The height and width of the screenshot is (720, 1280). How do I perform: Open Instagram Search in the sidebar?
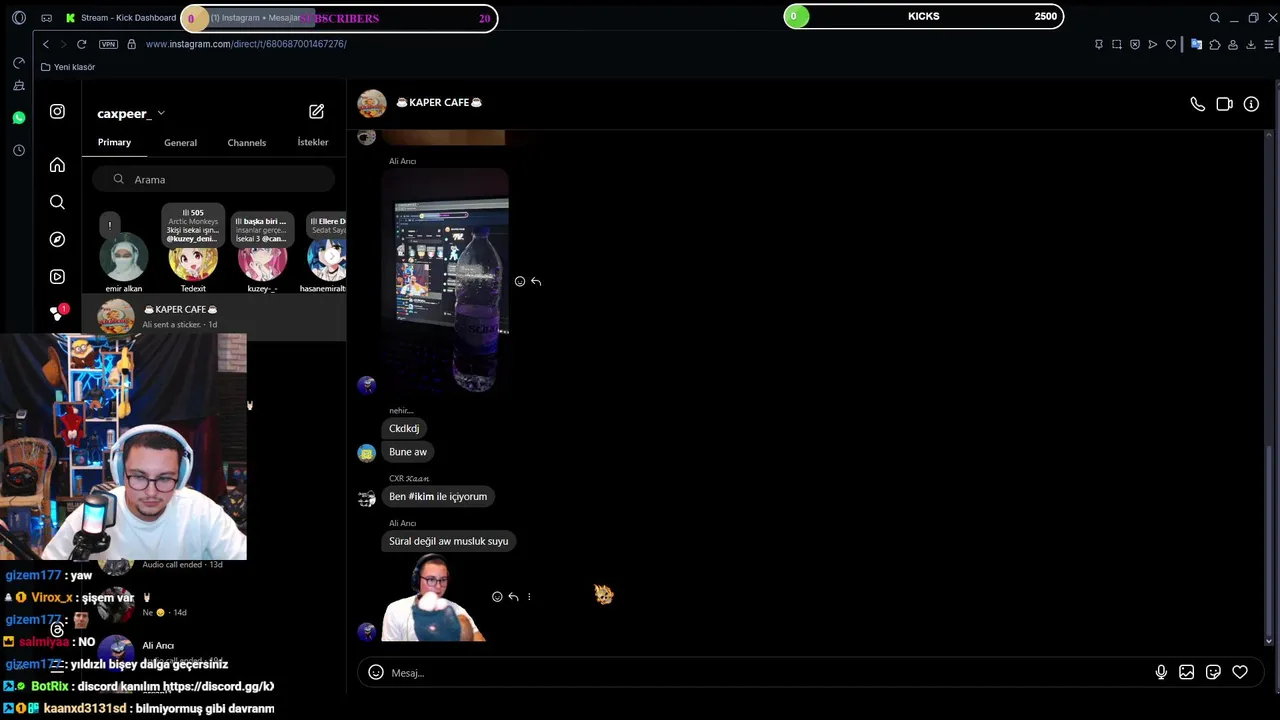[57, 202]
